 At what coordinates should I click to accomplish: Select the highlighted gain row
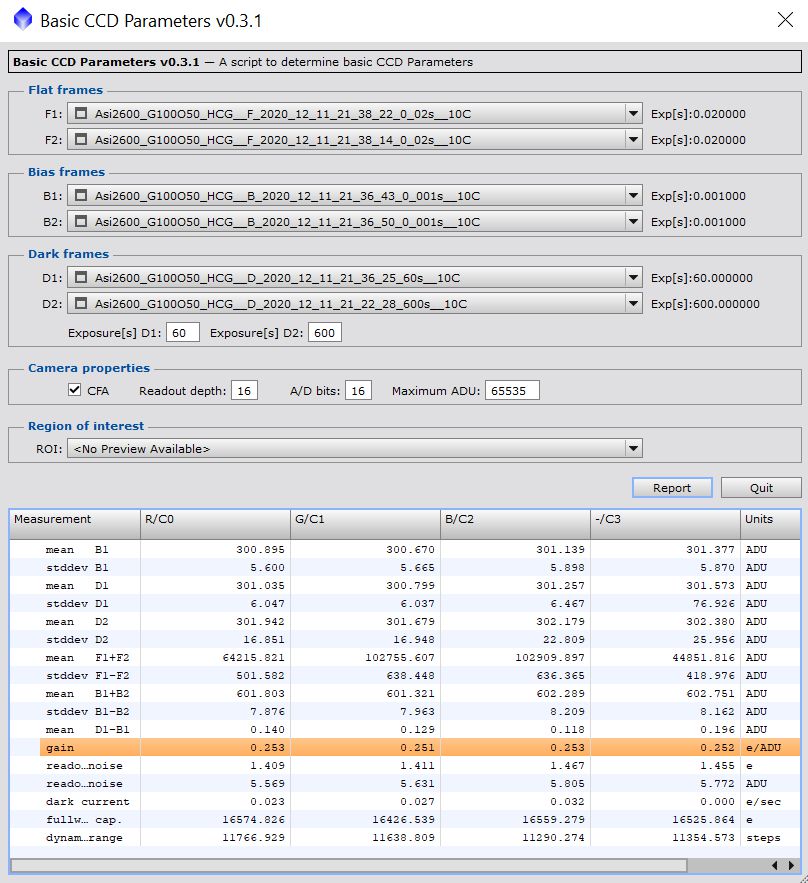point(400,747)
